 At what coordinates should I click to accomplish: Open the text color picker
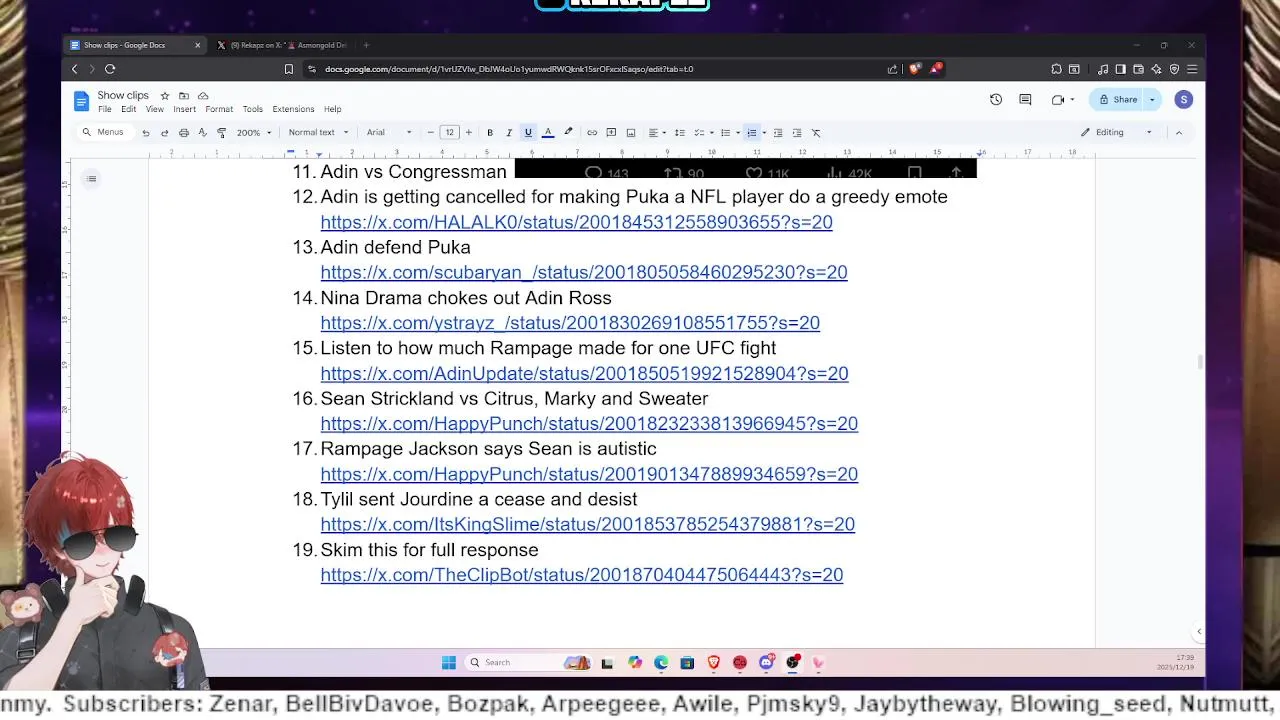(548, 133)
